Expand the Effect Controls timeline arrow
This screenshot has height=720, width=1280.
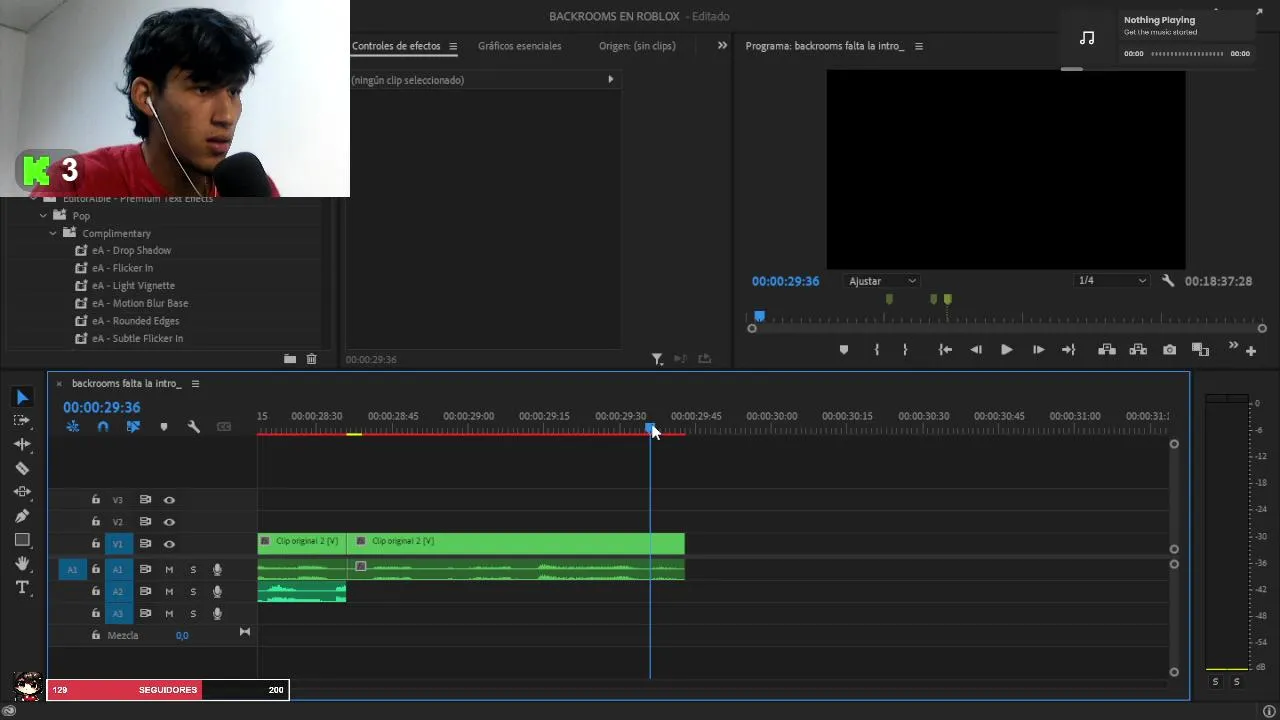point(610,79)
